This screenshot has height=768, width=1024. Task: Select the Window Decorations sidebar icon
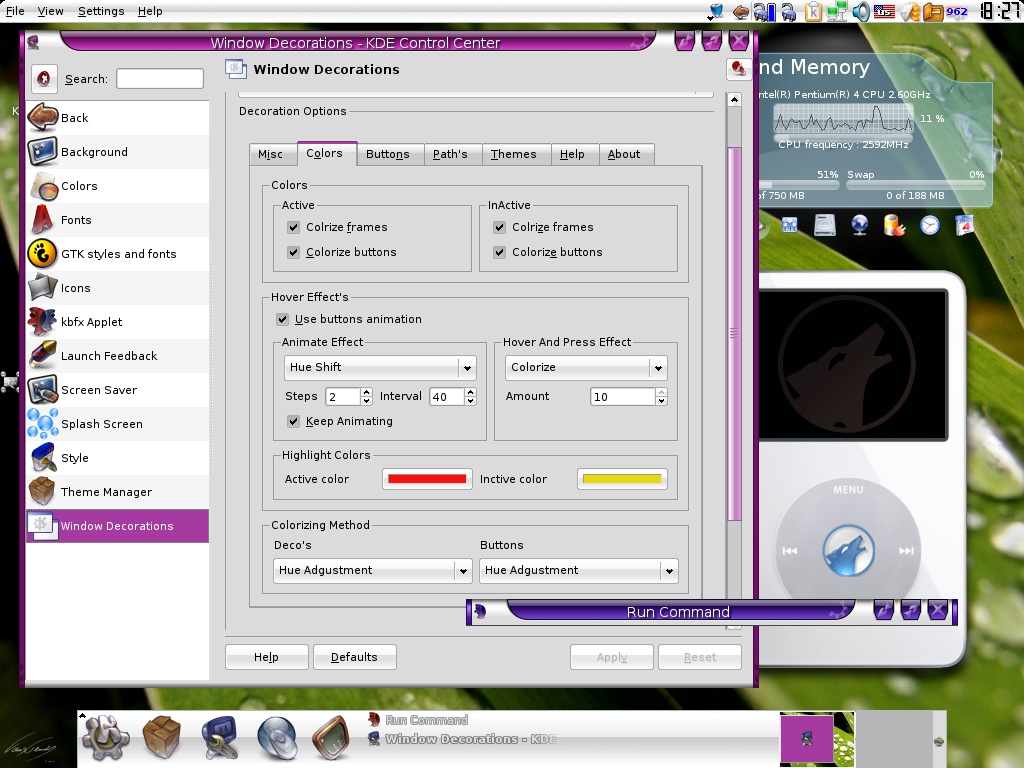click(x=43, y=526)
